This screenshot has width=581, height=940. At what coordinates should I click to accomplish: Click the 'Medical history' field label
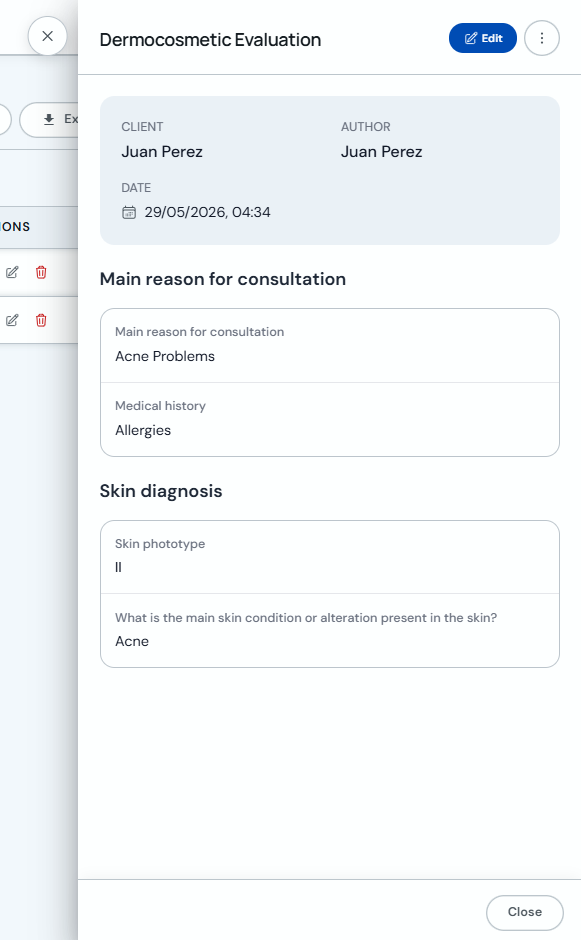[160, 406]
